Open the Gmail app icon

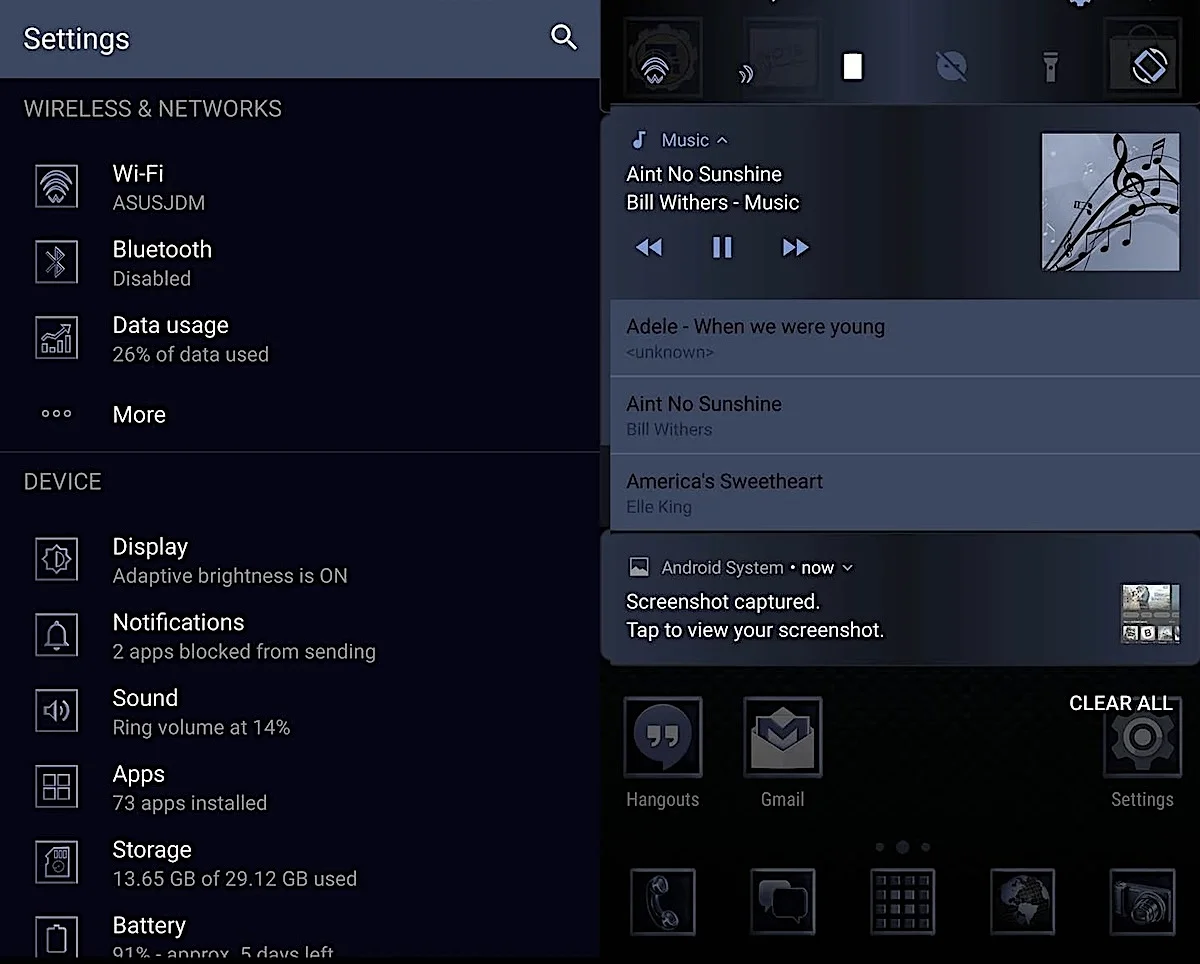click(x=782, y=738)
